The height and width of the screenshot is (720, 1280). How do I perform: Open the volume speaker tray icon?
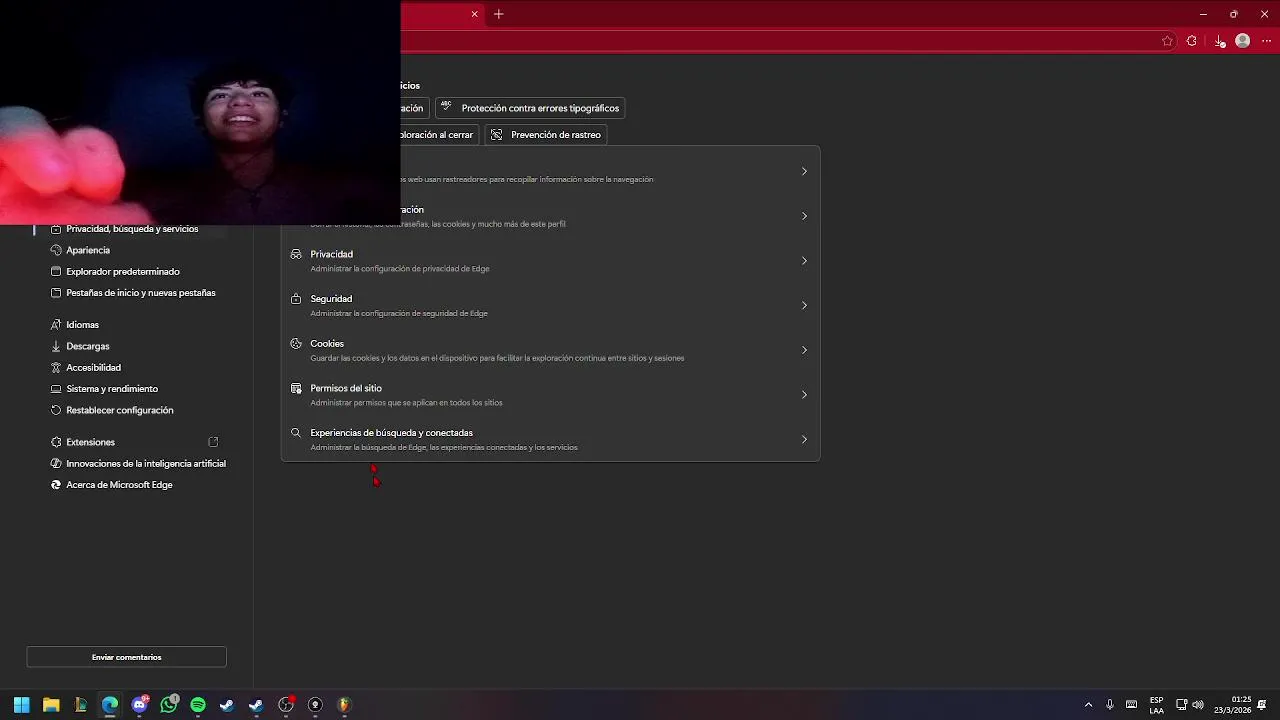coord(1198,705)
